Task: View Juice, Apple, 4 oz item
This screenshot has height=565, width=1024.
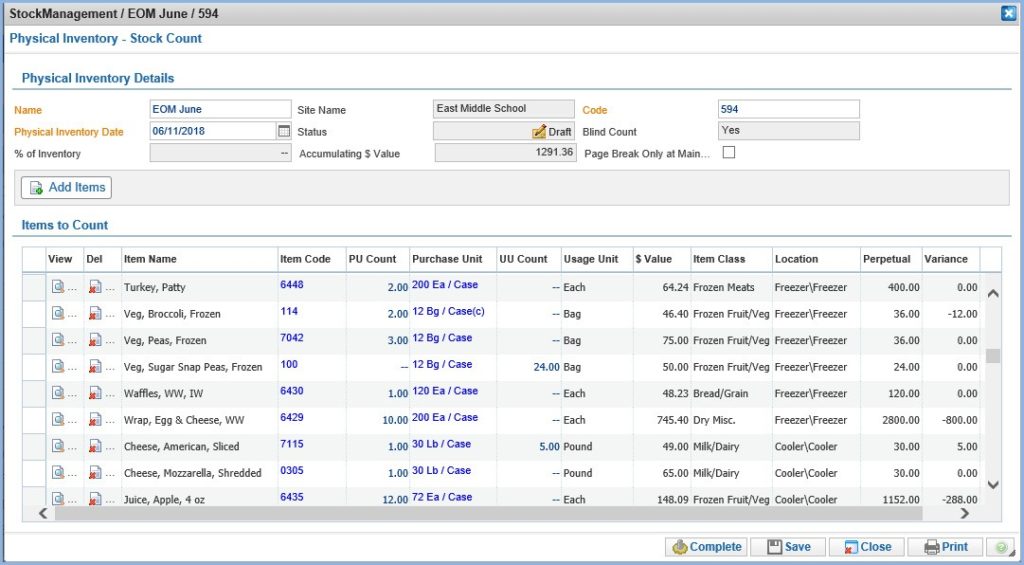Action: tap(58, 498)
